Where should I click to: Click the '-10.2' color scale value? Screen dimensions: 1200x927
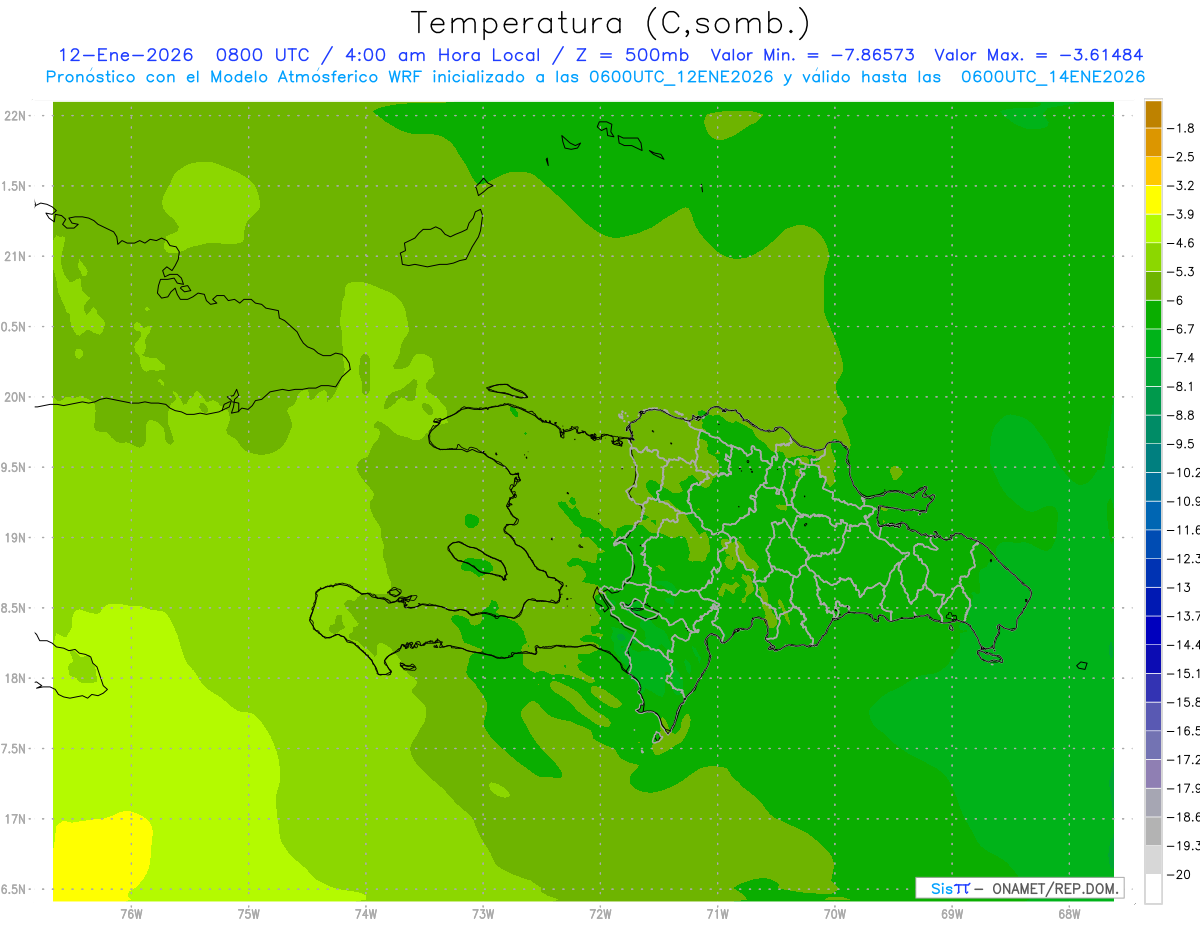pos(1184,472)
